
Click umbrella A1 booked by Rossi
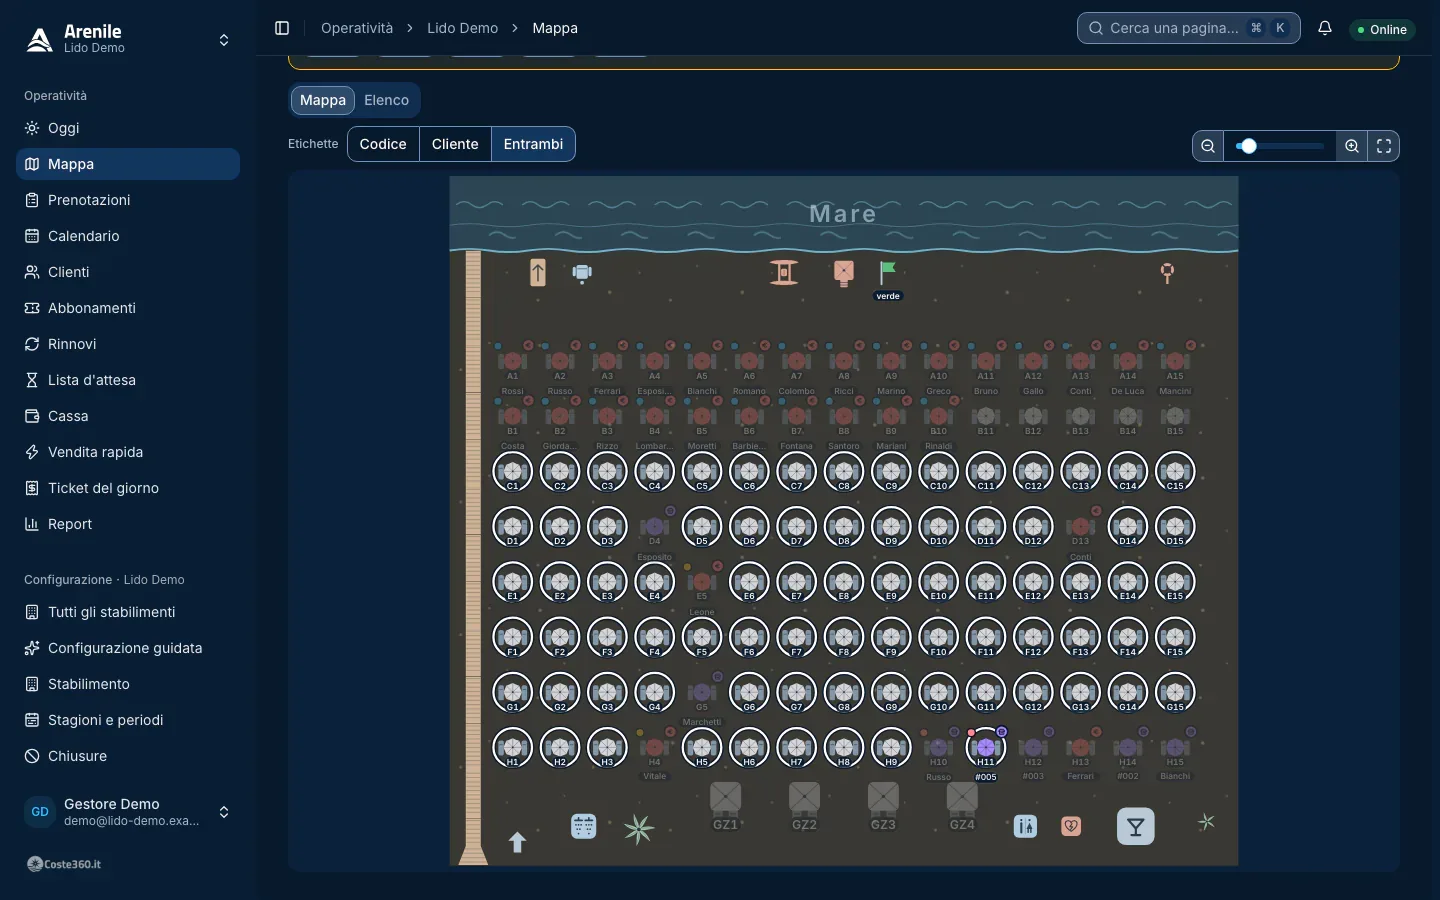pyautogui.click(x=513, y=361)
